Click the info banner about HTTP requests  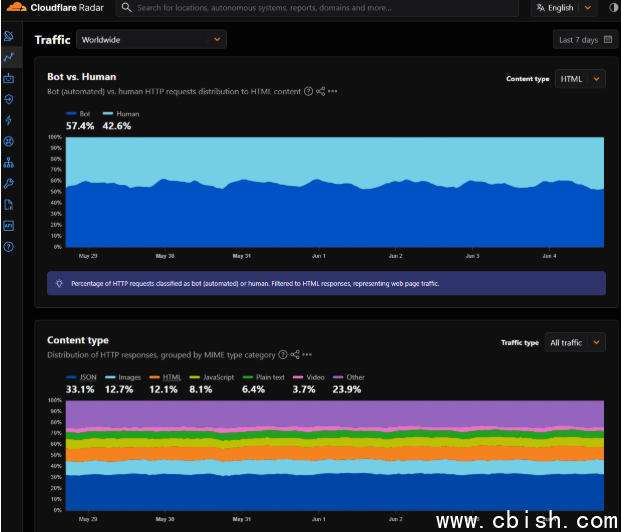[326, 283]
